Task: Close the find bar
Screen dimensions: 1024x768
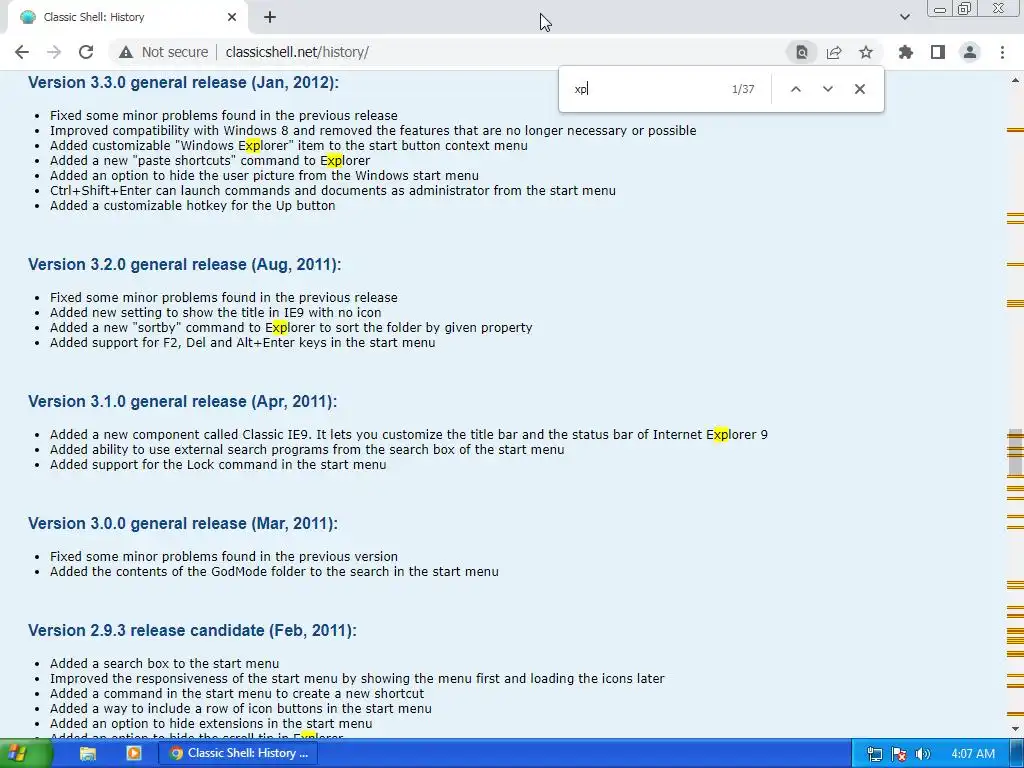Action: 859,89
